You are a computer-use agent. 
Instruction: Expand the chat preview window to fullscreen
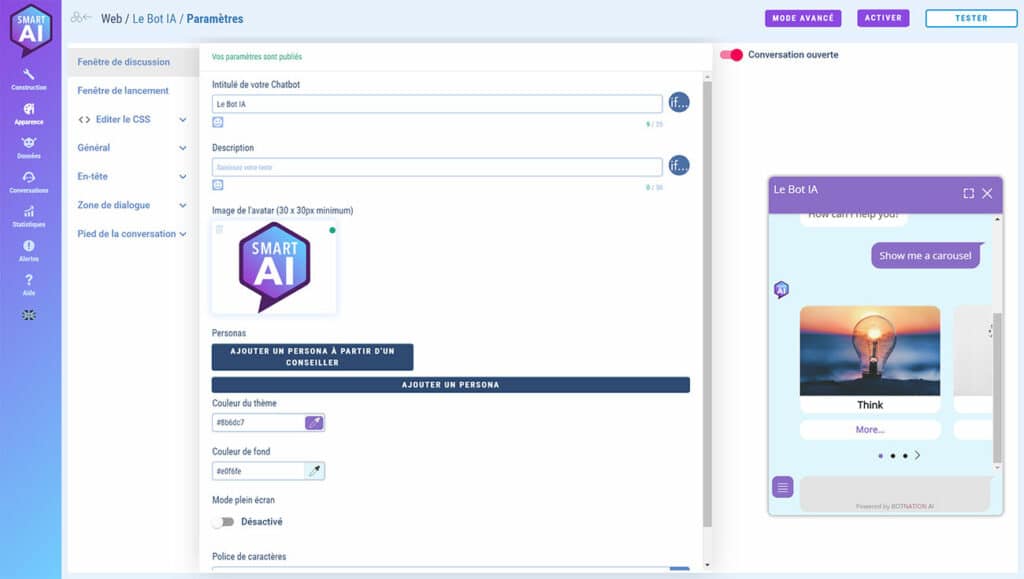968,193
